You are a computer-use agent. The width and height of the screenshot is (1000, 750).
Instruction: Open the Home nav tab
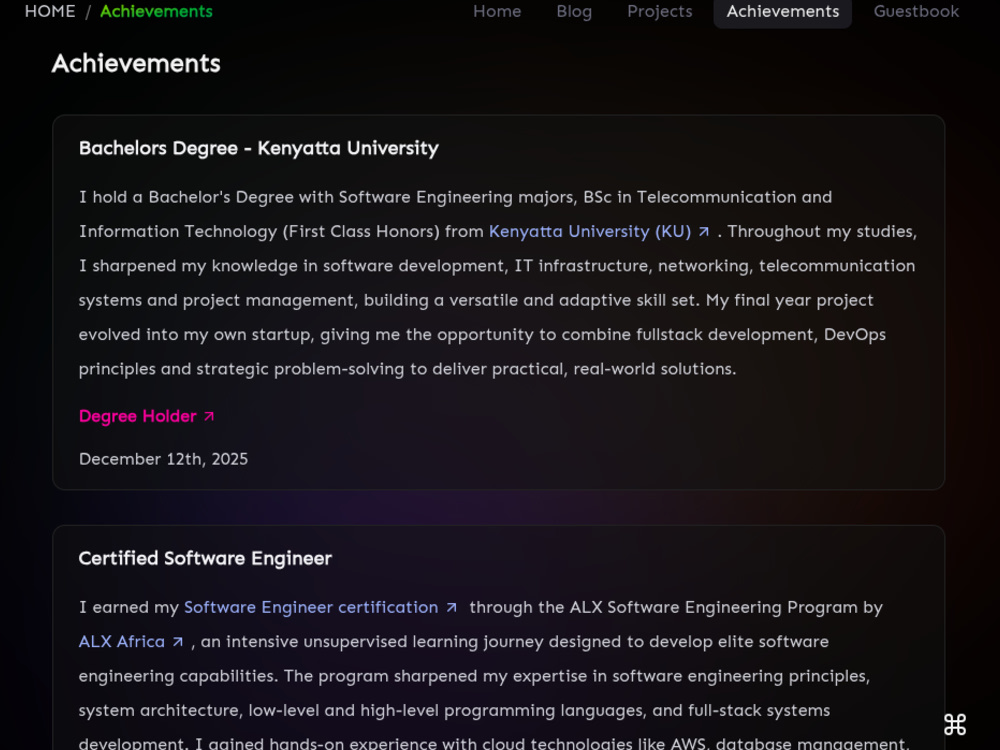[497, 11]
